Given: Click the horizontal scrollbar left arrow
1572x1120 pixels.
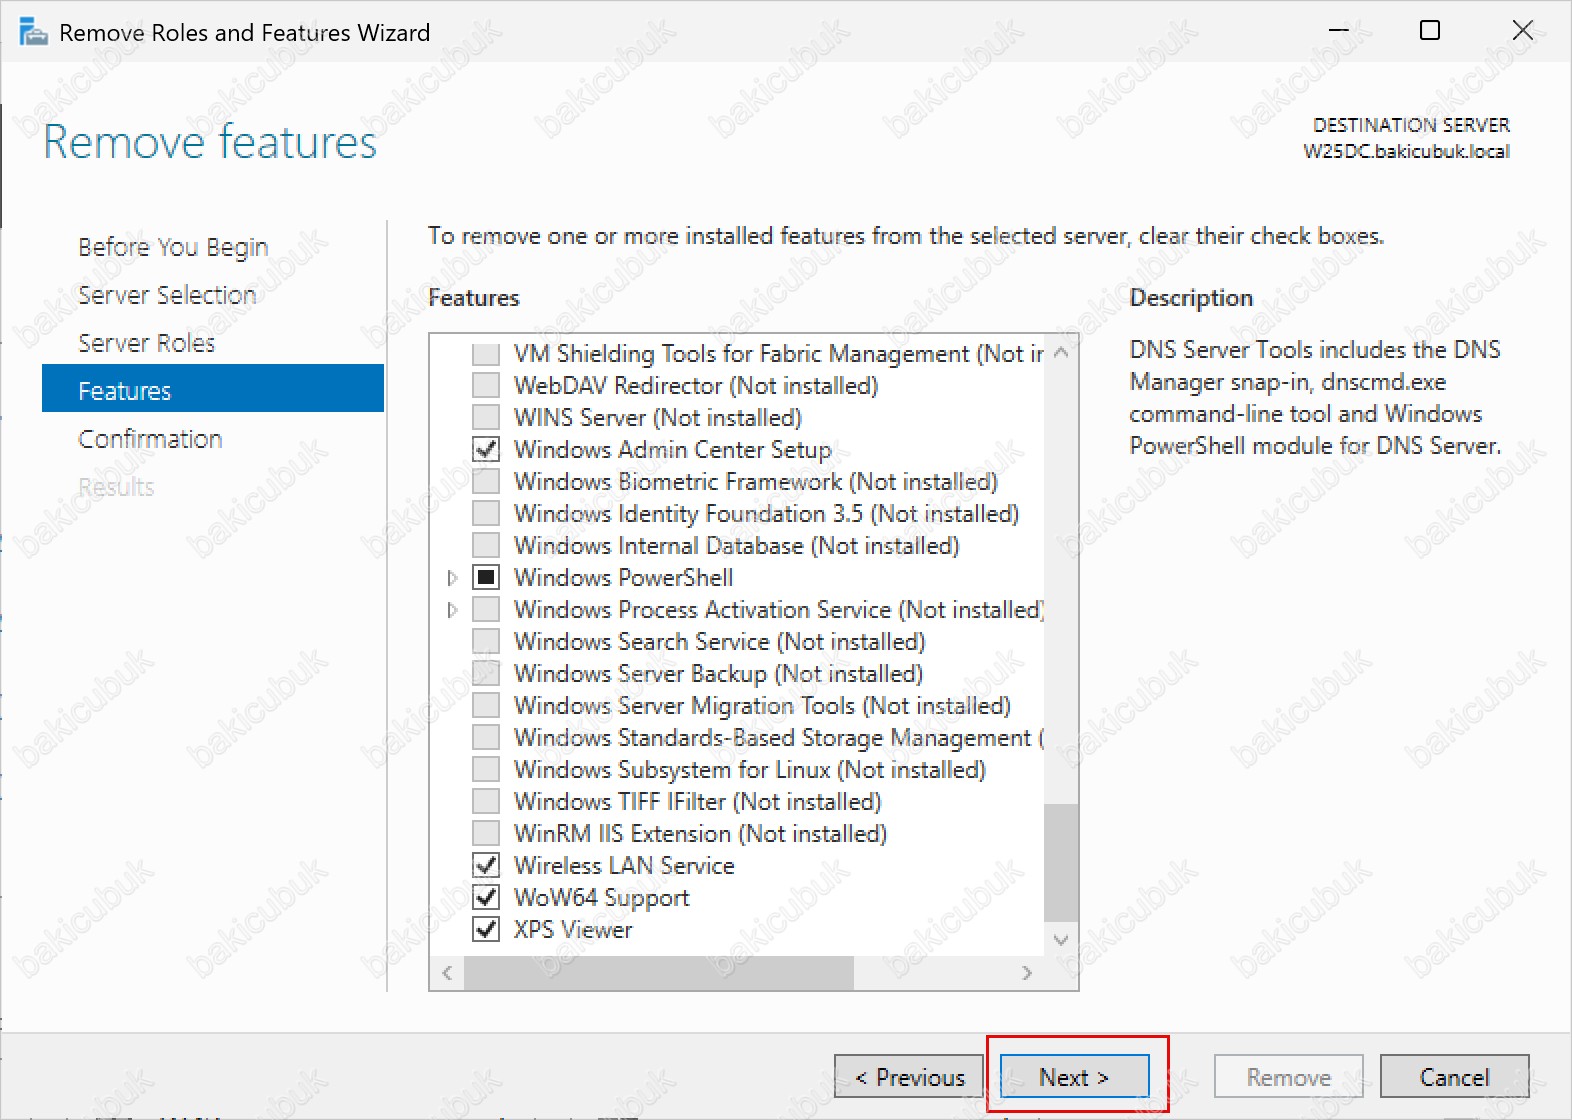Looking at the screenshot, I should point(448,973).
